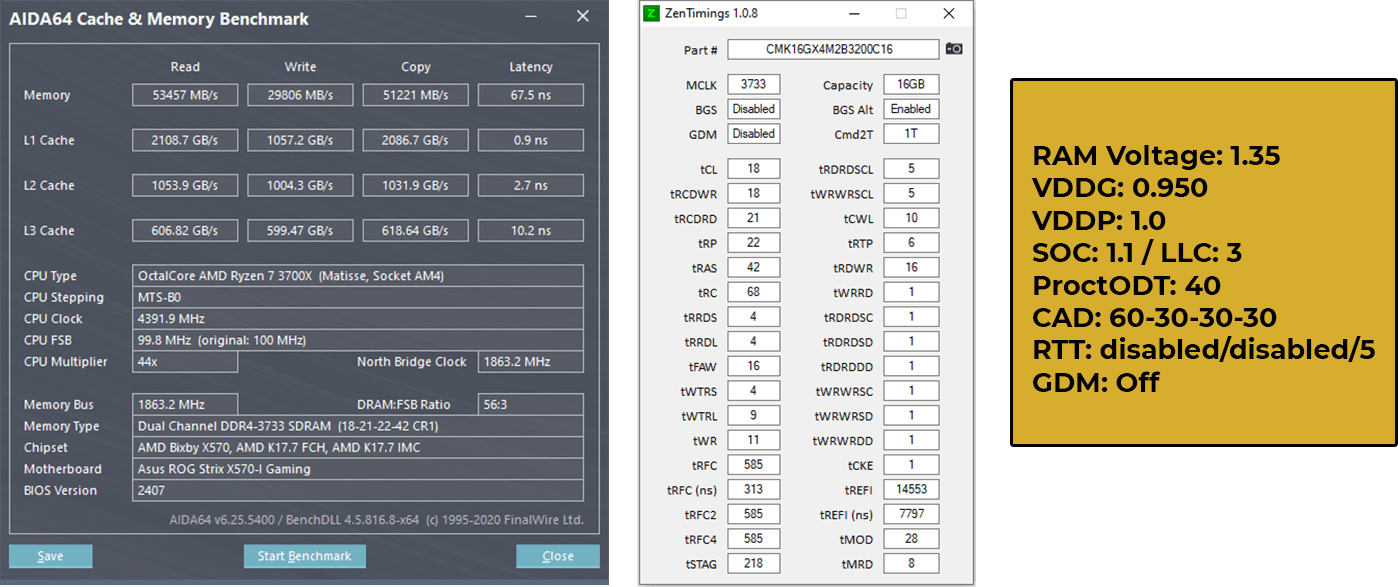Click CPU Stepping value MTS-B0
The image size is (1398, 587).
click(x=358, y=297)
